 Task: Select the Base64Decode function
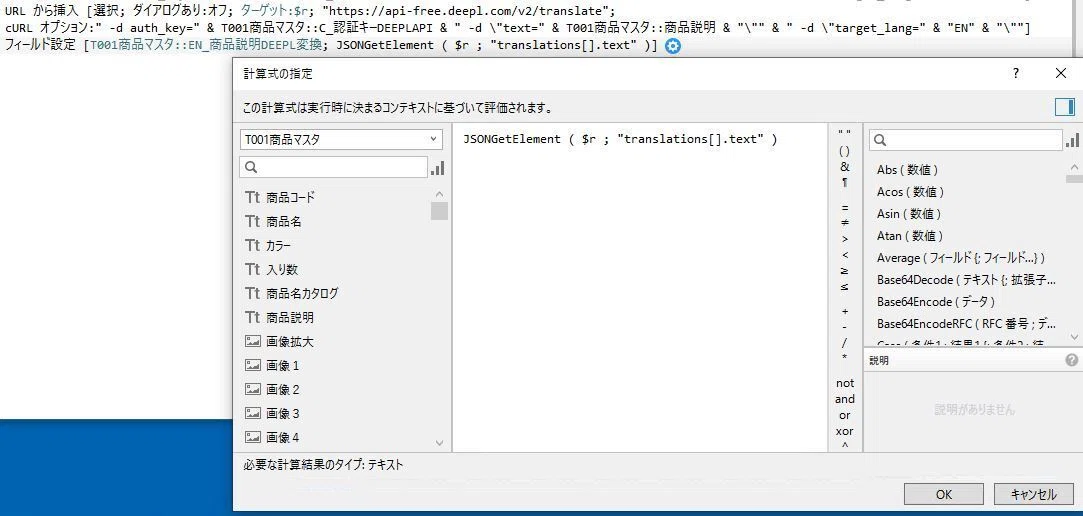(967, 280)
